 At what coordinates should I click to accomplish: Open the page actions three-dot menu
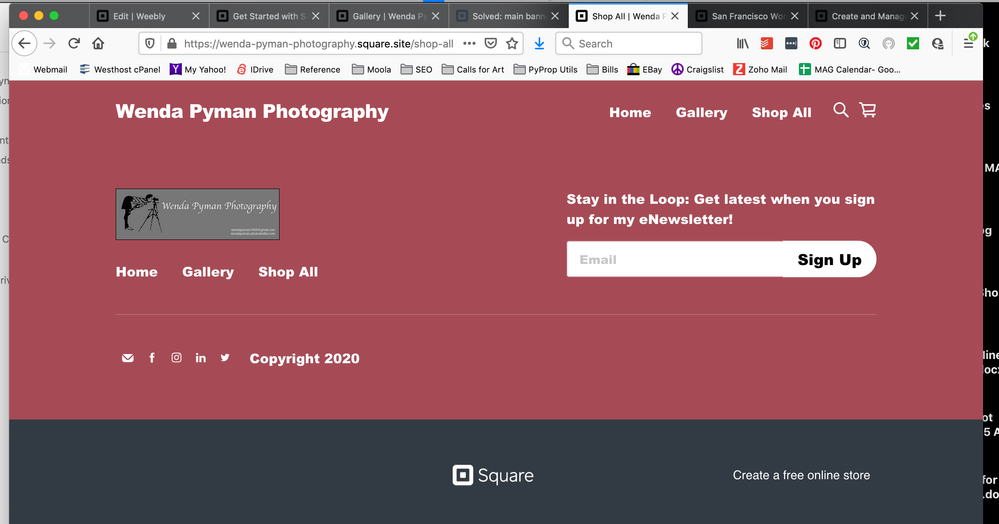pyautogui.click(x=469, y=44)
